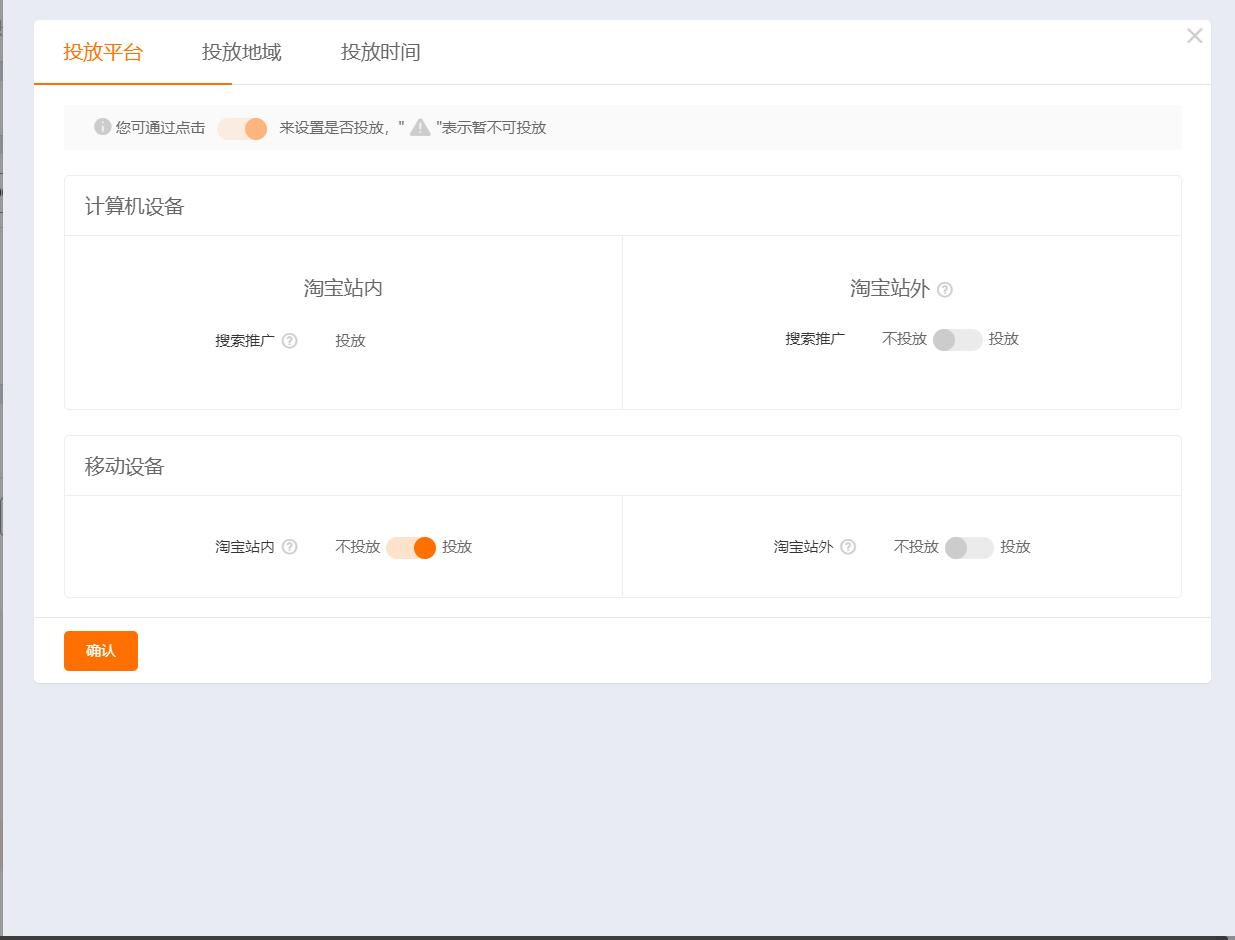Click the warning triangle icon in the banner text
Screen dimensions: 1235x940
[x=418, y=128]
